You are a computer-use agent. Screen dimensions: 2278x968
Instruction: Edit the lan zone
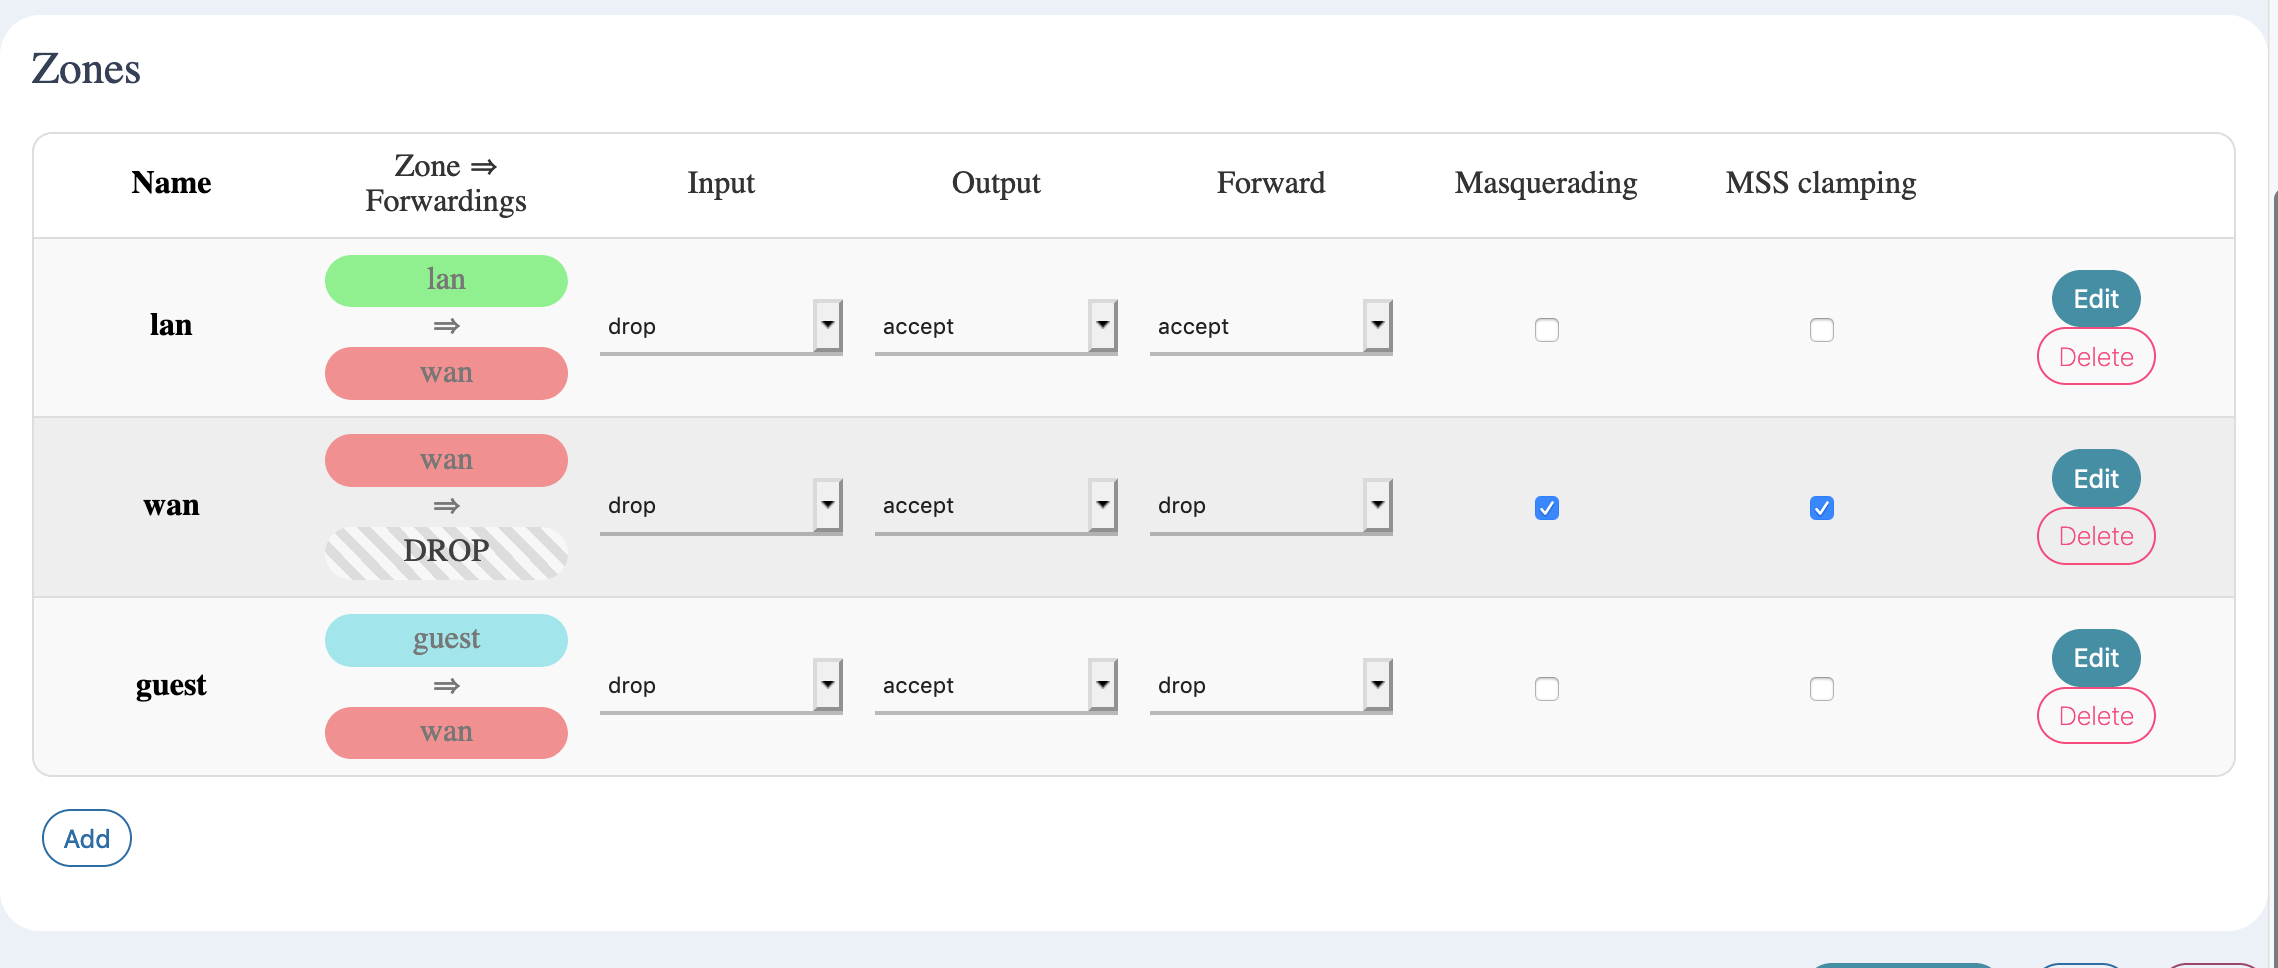coord(2095,298)
